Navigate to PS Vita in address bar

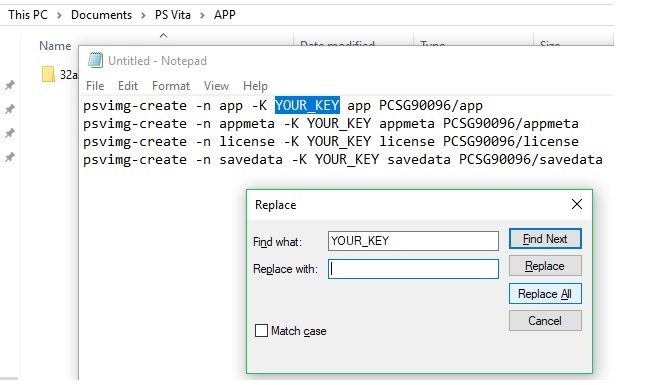(173, 15)
